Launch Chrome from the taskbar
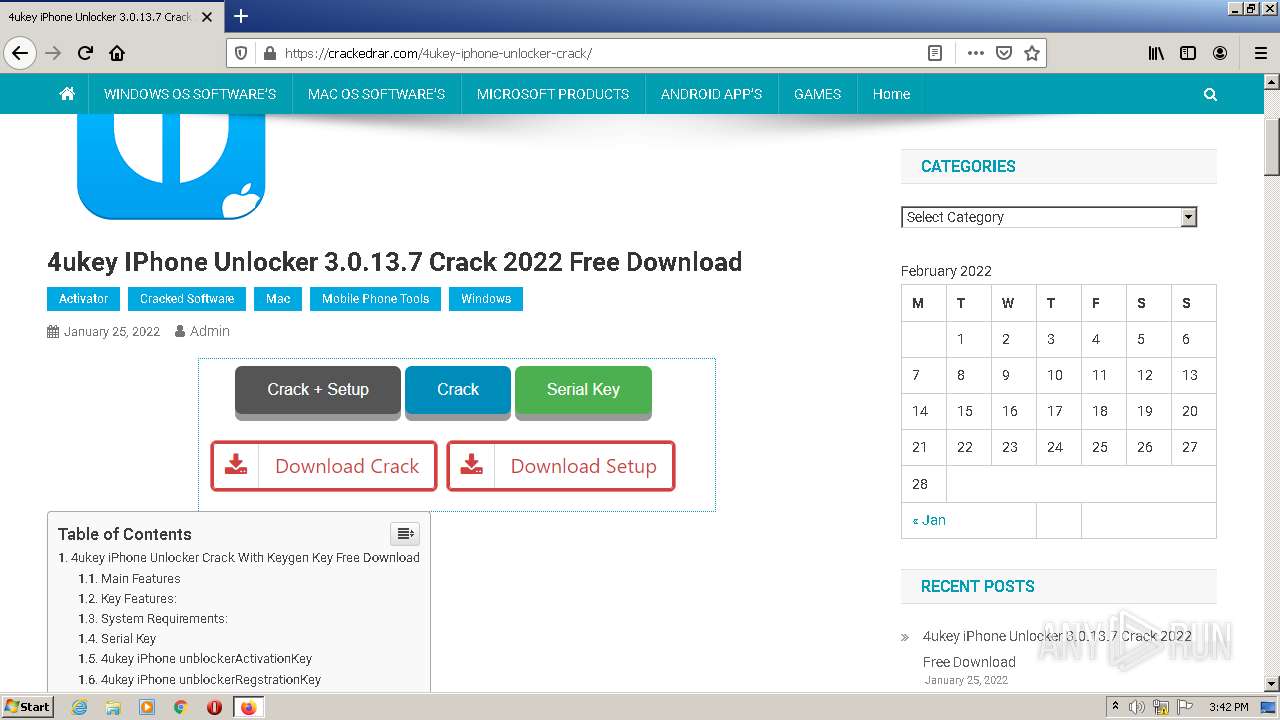This screenshot has width=1280, height=720. click(181, 707)
